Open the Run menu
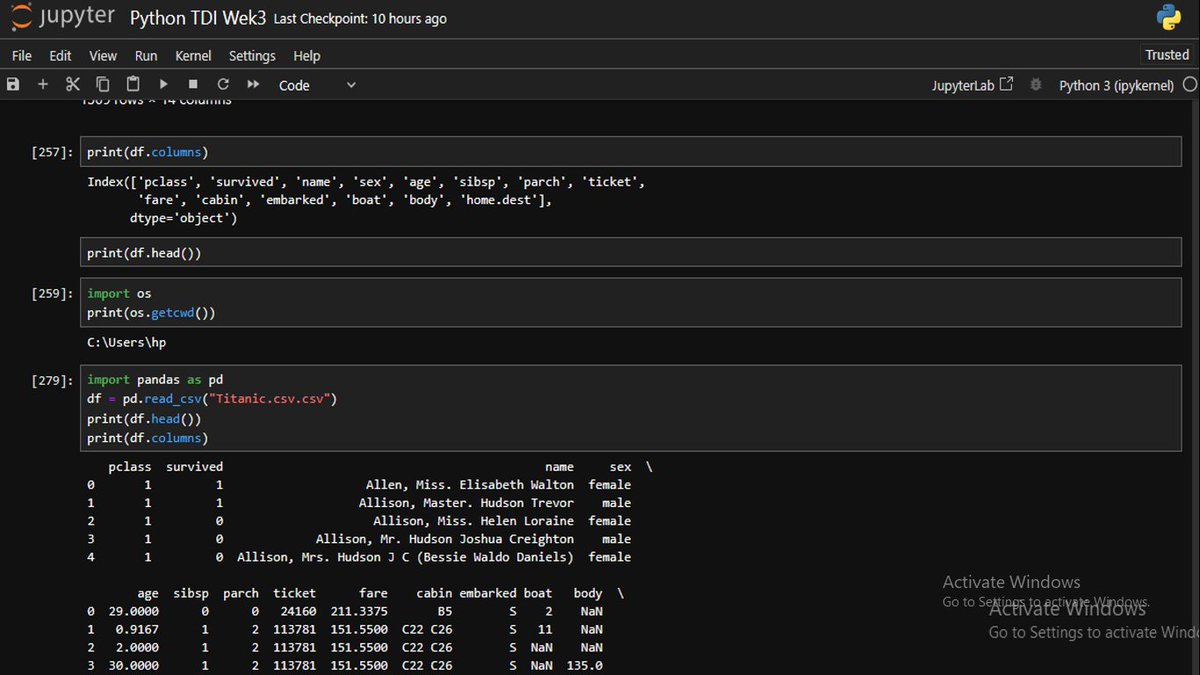Viewport: 1200px width, 675px height. (x=146, y=56)
